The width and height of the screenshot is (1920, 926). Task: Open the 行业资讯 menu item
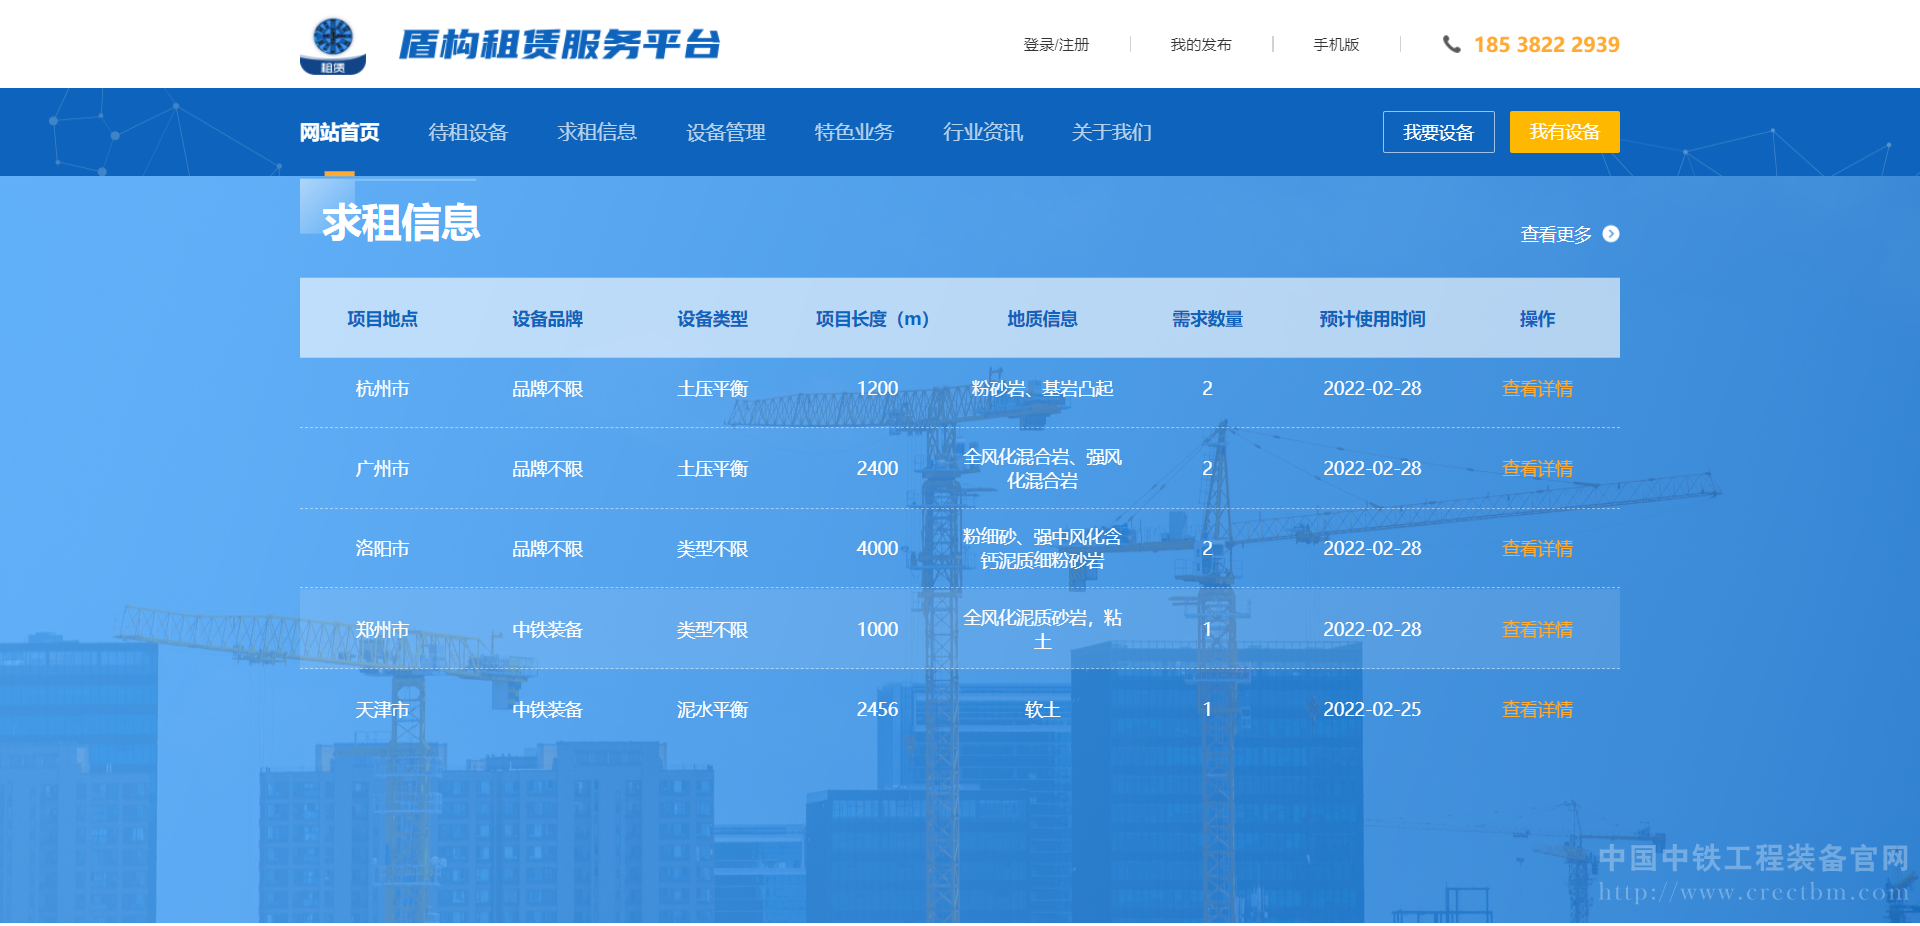(x=983, y=132)
